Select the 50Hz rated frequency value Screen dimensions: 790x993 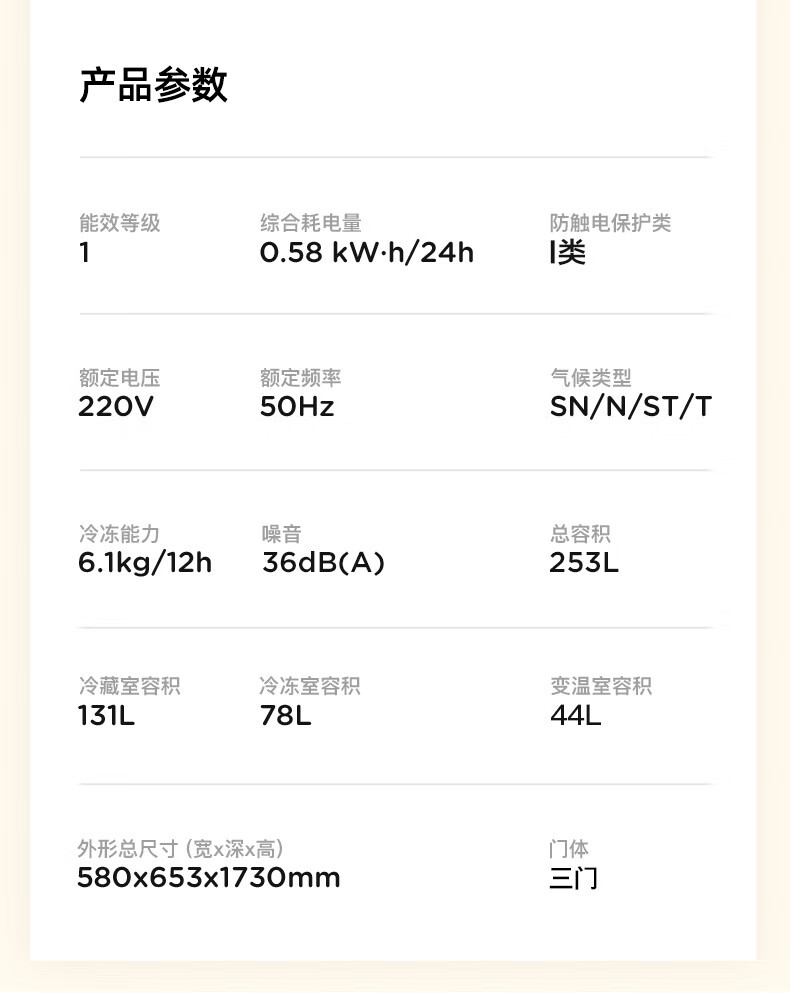(297, 407)
